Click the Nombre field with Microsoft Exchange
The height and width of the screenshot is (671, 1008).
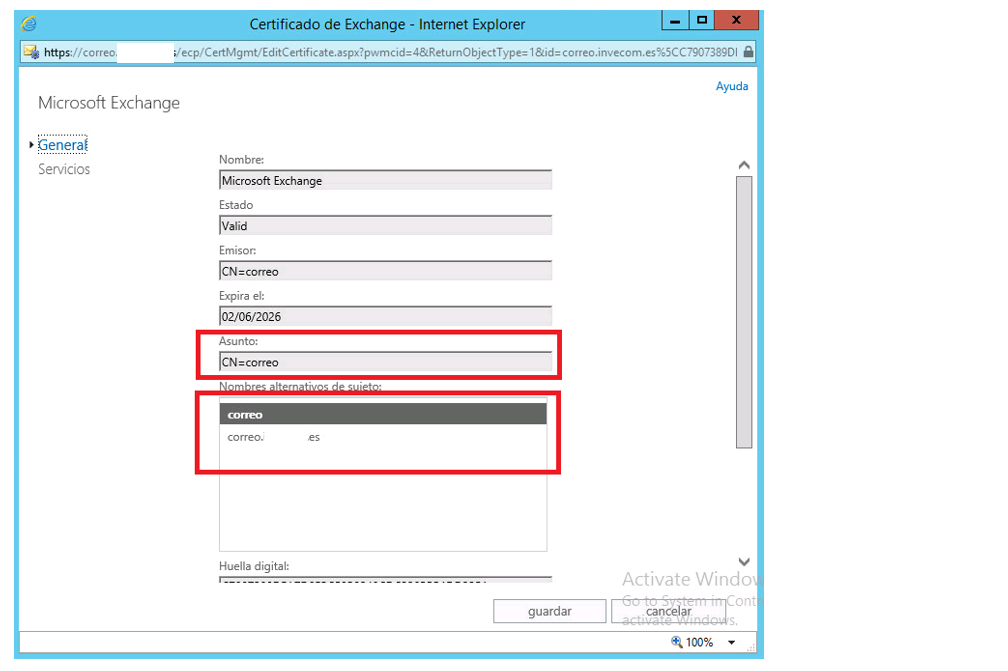385,180
